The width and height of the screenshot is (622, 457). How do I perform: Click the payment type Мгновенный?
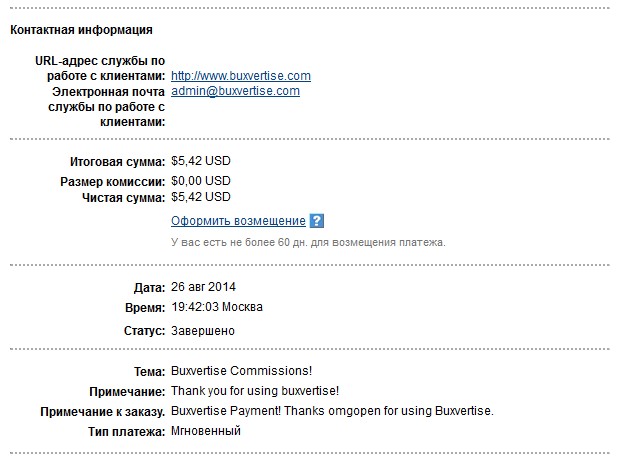point(206,431)
